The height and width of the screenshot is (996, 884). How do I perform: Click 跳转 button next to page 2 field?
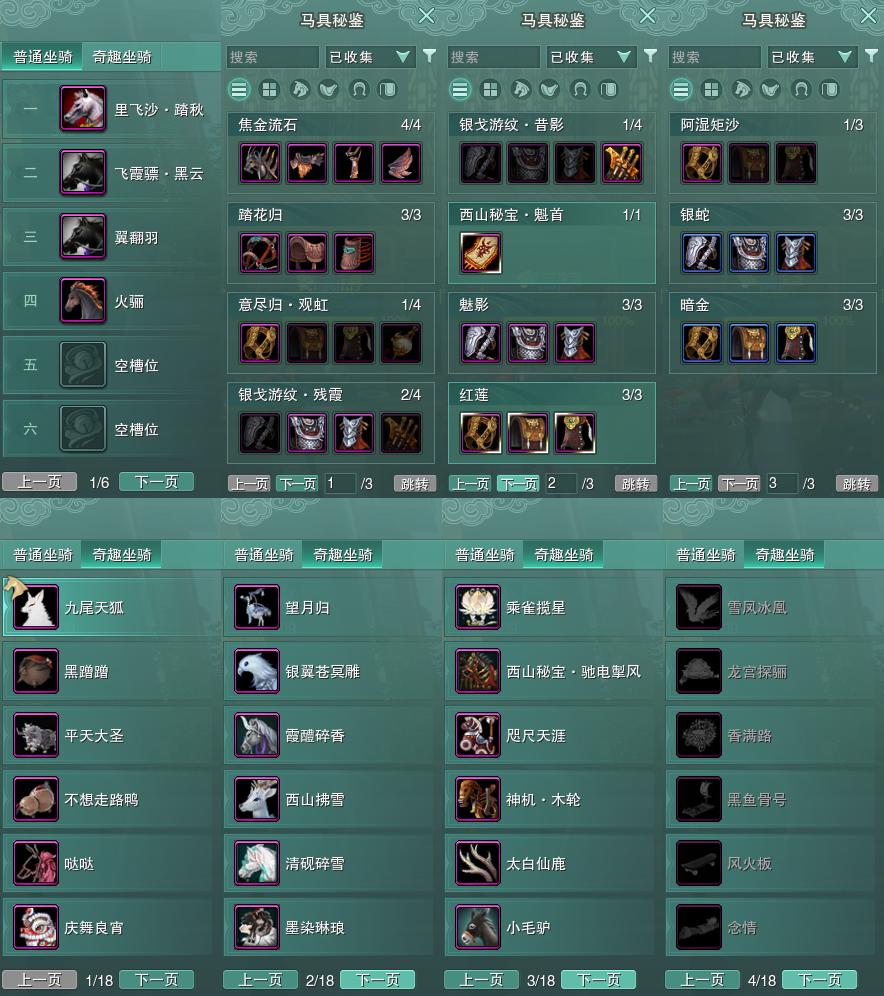pos(636,484)
